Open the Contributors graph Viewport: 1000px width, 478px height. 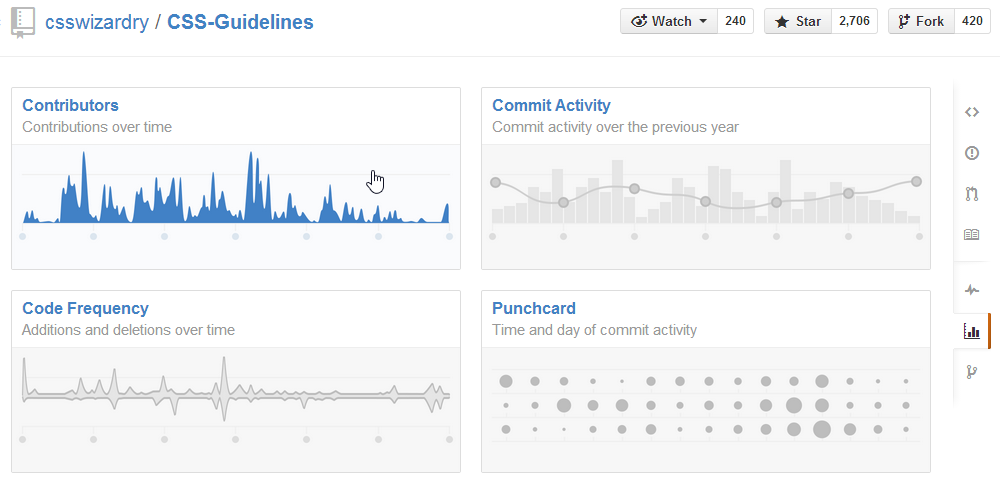coord(70,105)
